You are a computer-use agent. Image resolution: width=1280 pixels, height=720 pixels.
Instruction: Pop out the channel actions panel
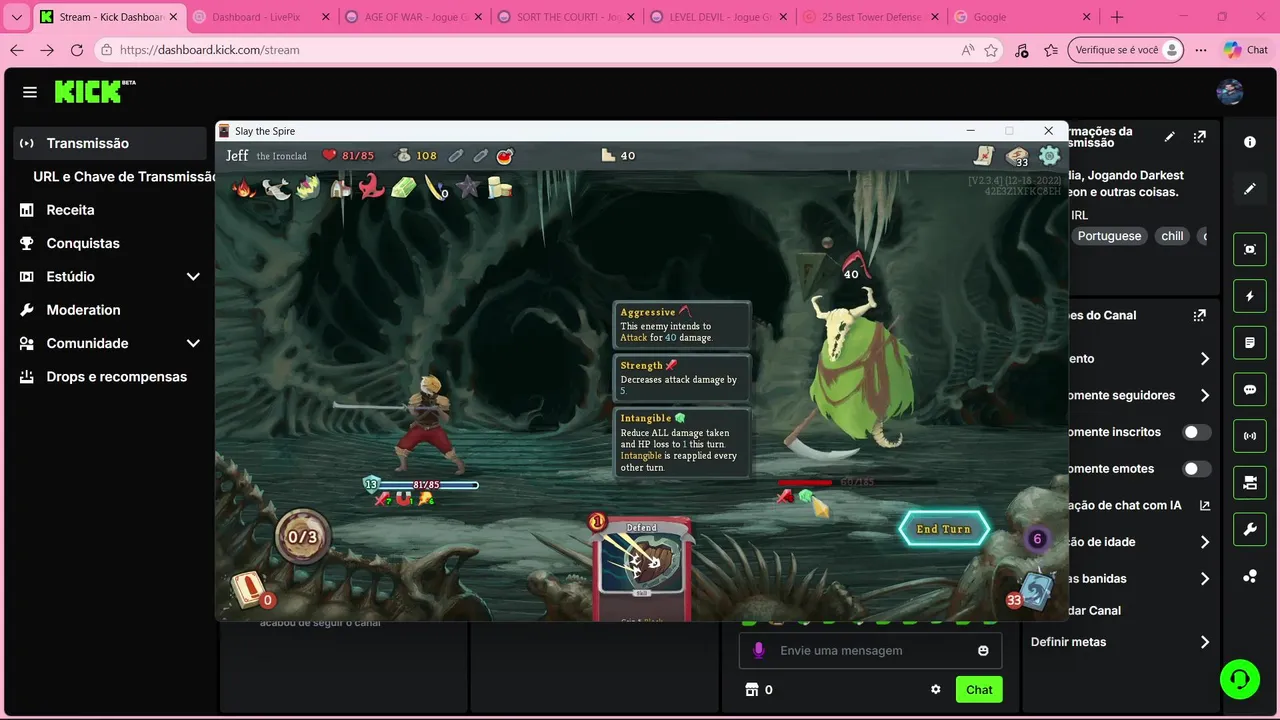(1199, 315)
